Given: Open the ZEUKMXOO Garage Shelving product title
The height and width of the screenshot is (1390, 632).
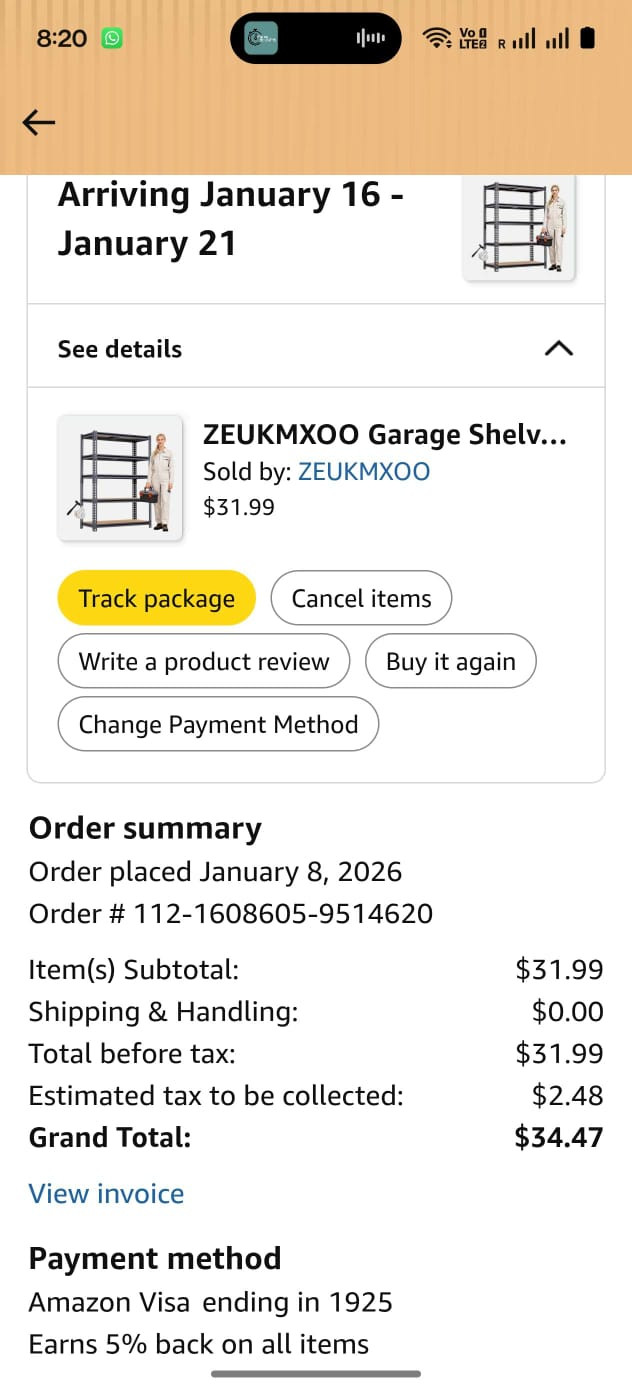Looking at the screenshot, I should tap(385, 435).
